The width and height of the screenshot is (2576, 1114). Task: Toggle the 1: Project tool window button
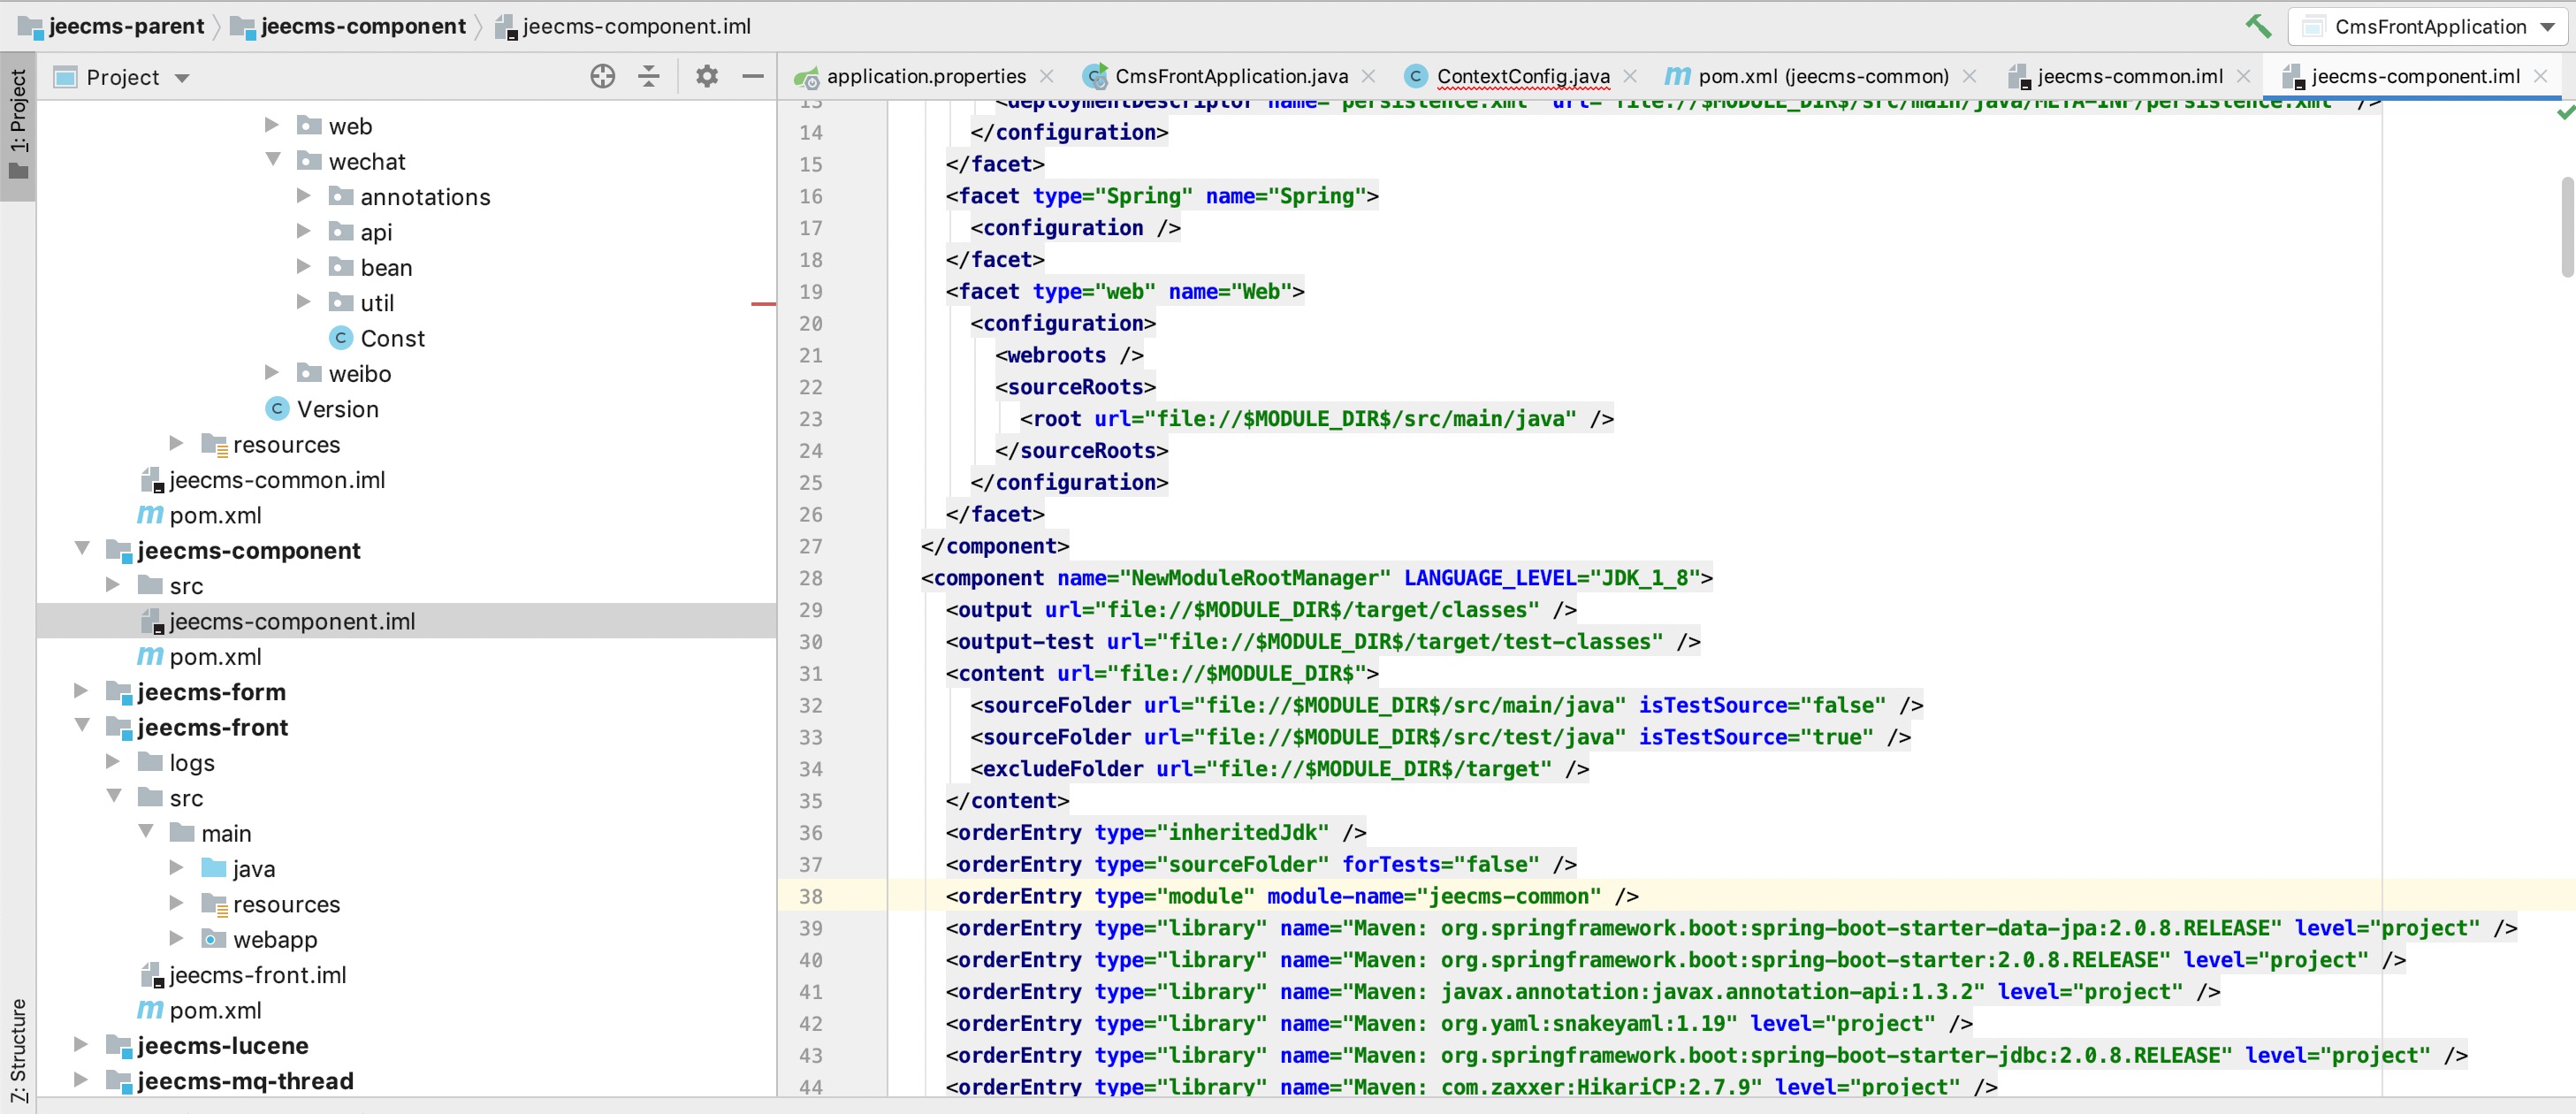tap(18, 125)
